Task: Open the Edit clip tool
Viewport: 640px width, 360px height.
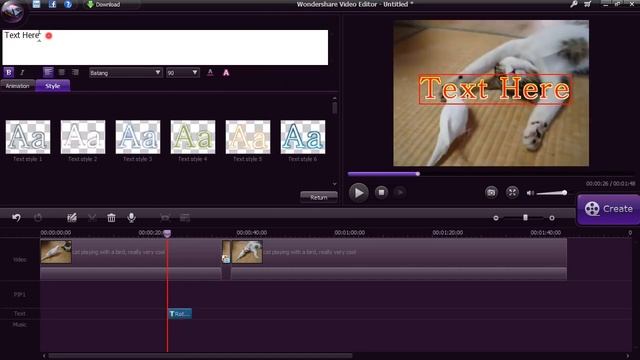Action: (x=72, y=218)
